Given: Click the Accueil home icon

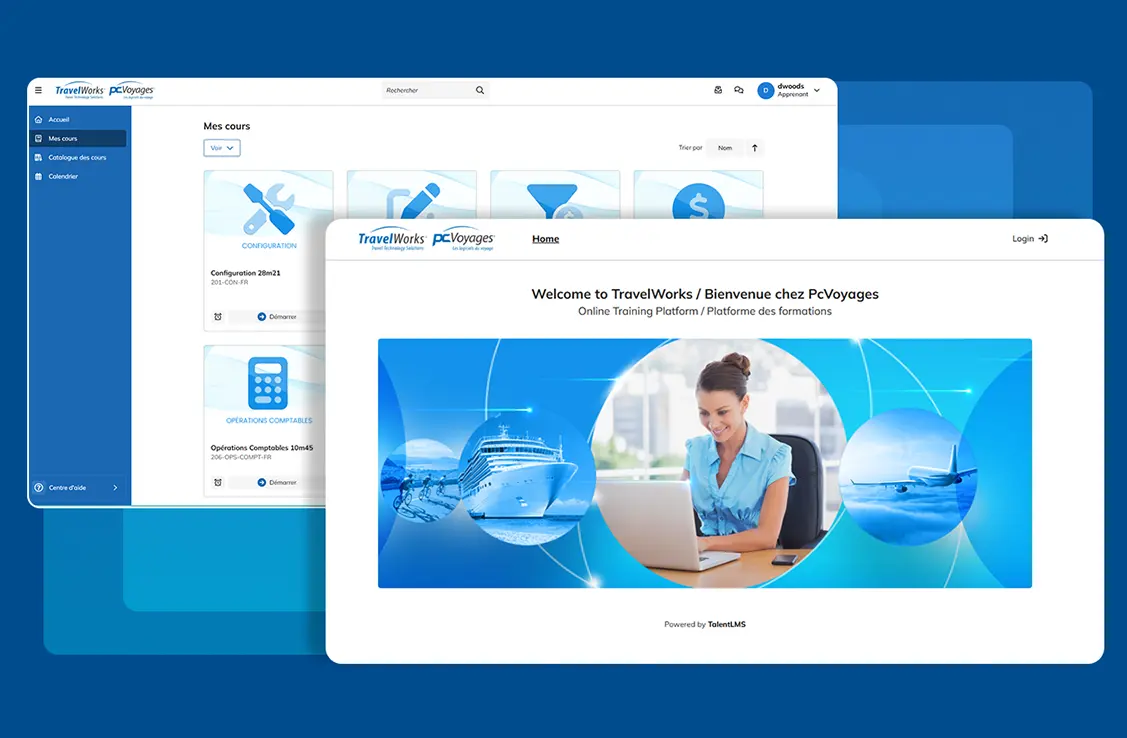Looking at the screenshot, I should [39, 119].
